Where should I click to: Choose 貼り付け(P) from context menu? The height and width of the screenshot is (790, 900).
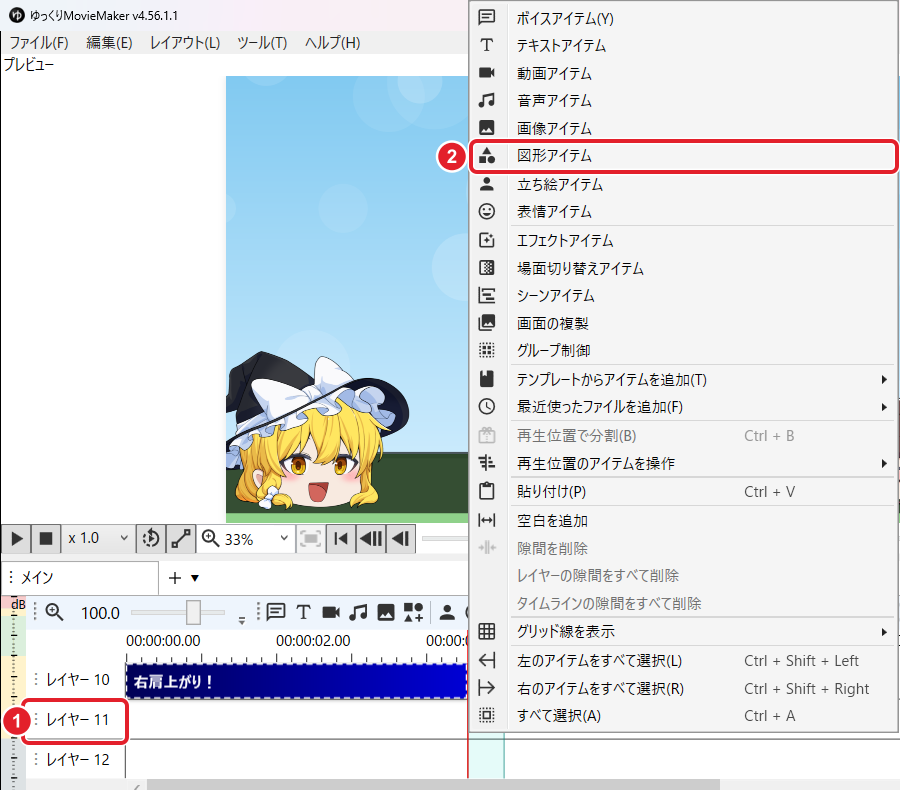click(683, 491)
